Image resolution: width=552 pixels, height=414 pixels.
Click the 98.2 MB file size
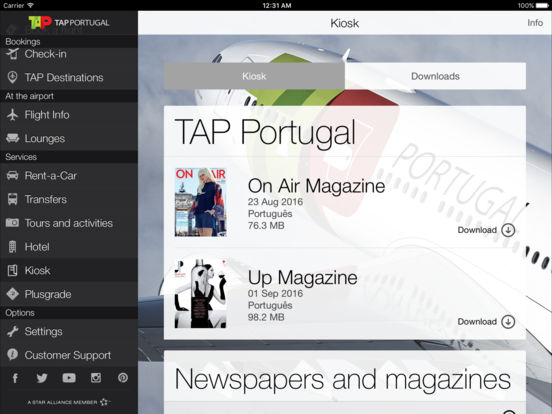pos(266,317)
